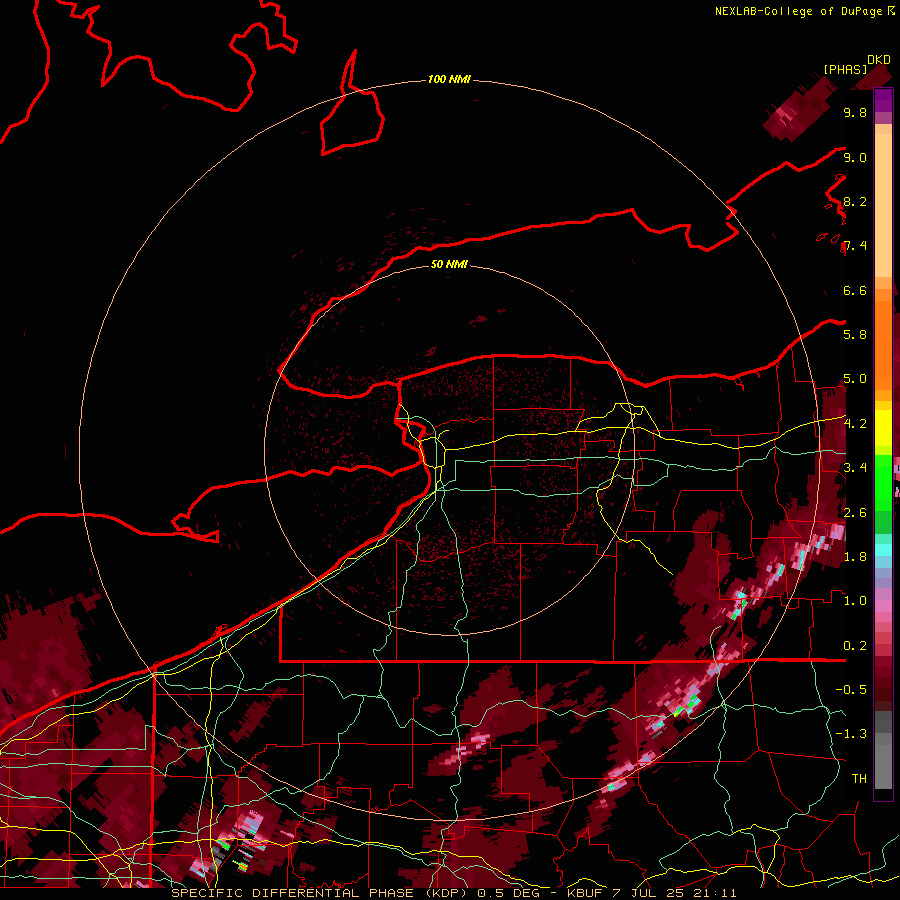900x900 pixels.
Task: Click the 5.0 value on color scale
Action: click(x=855, y=379)
